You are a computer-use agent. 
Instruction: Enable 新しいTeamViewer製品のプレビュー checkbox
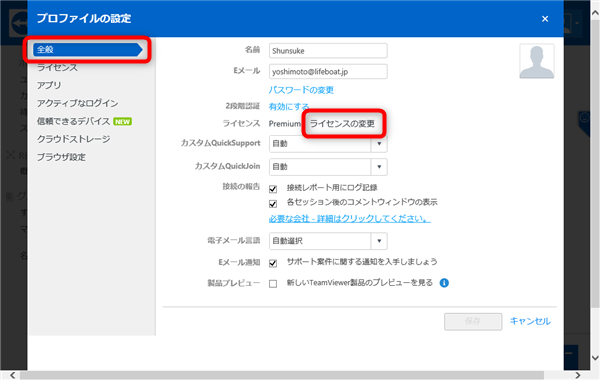[x=273, y=284]
